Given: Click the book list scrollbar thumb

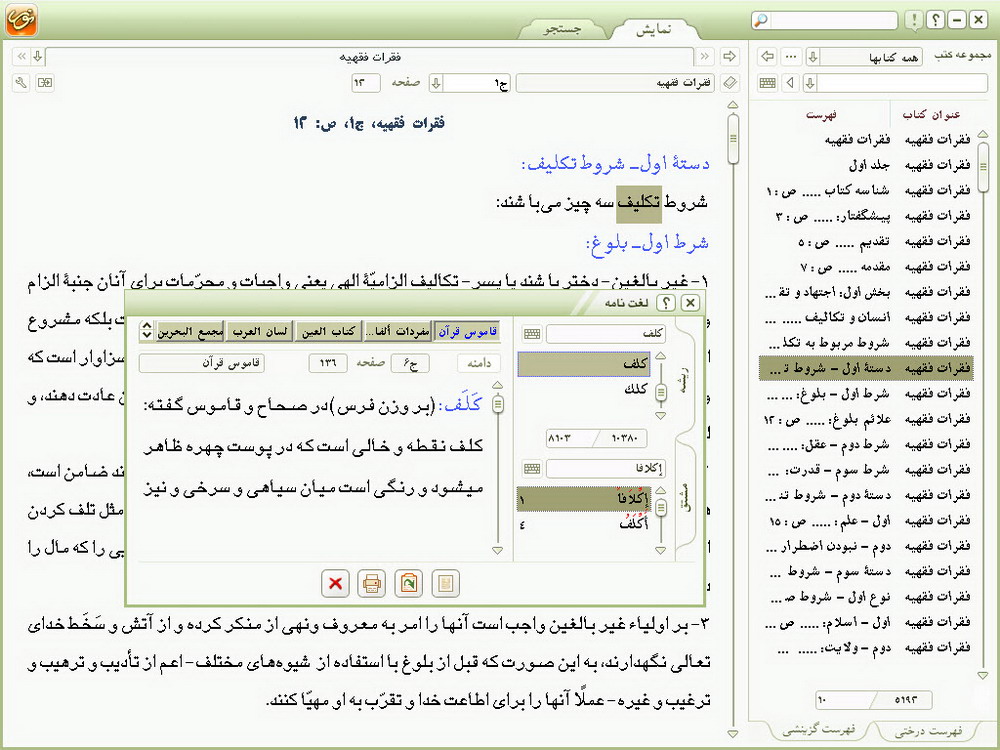Looking at the screenshot, I should (983, 167).
